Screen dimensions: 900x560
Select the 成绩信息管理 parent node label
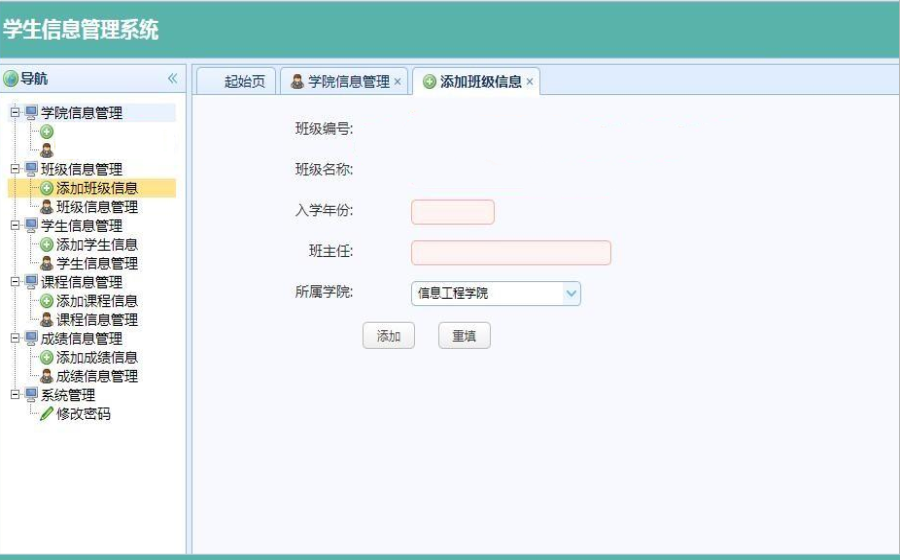(82, 339)
